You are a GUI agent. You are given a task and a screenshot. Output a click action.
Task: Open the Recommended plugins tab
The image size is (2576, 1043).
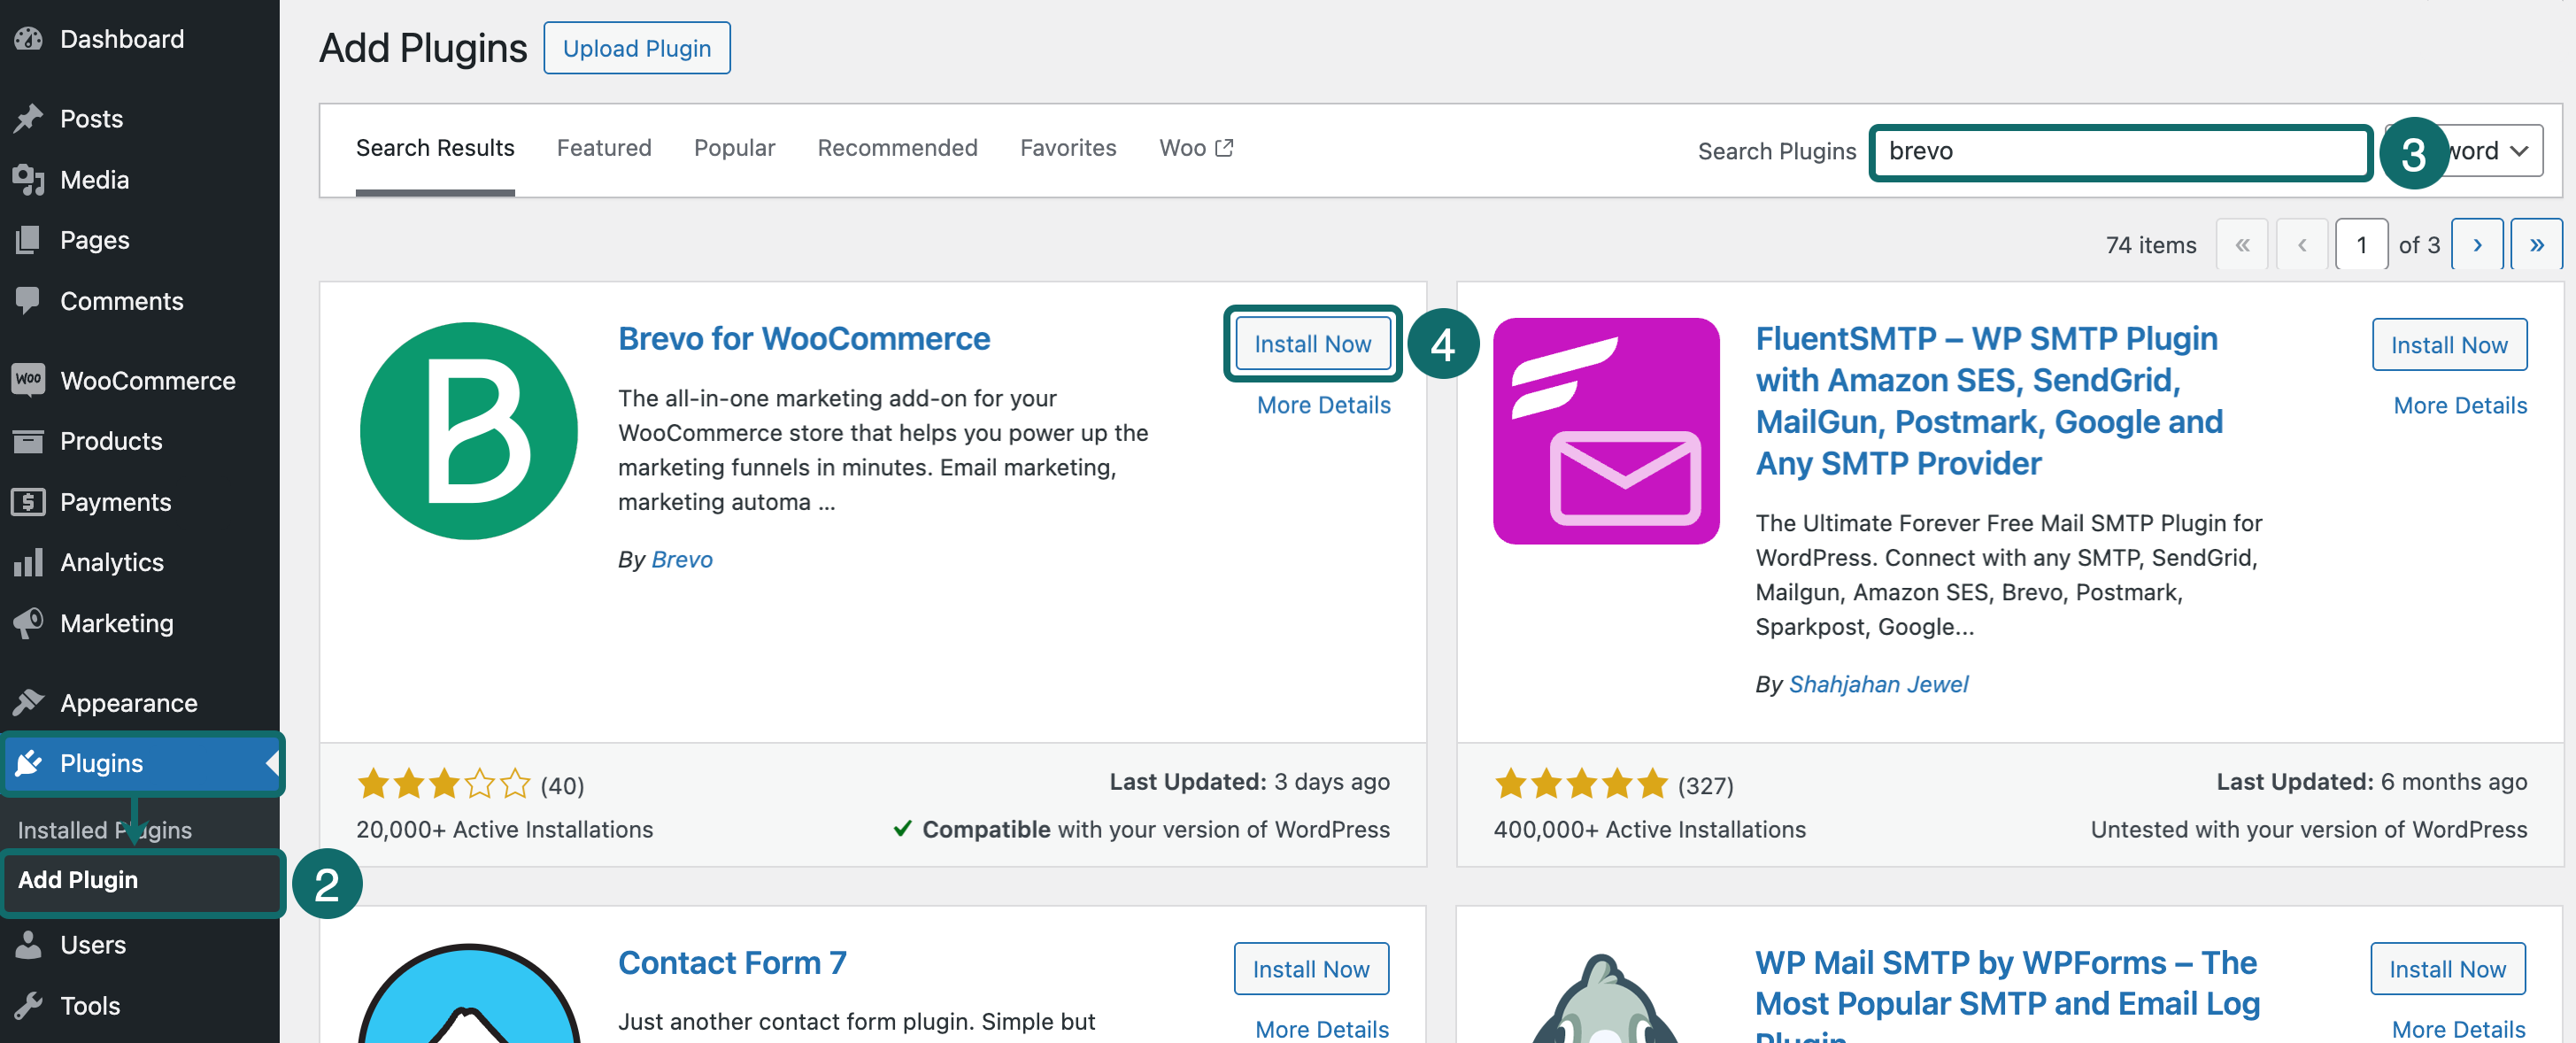pyautogui.click(x=897, y=147)
